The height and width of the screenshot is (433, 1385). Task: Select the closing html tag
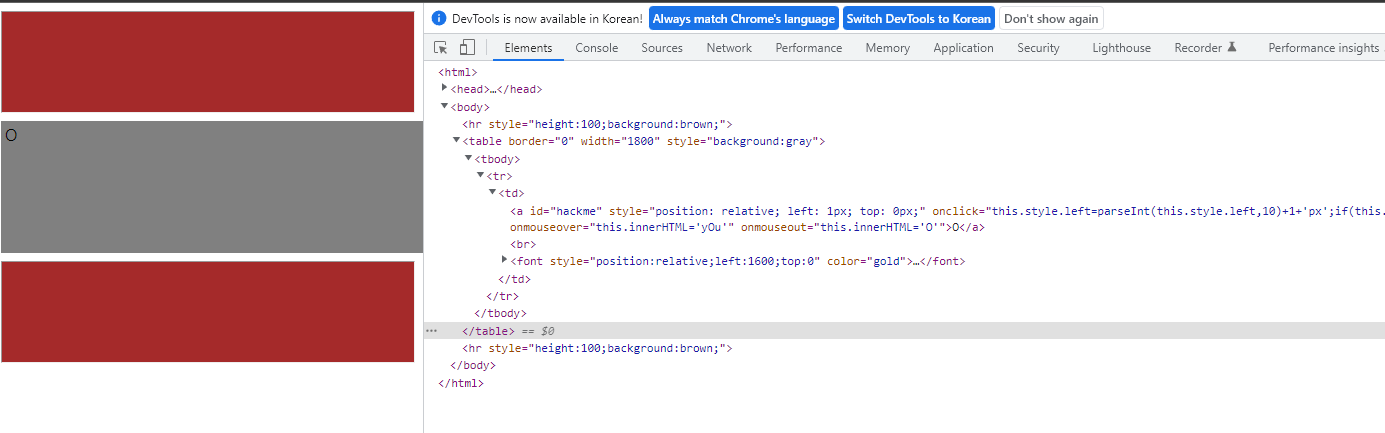click(x=461, y=383)
